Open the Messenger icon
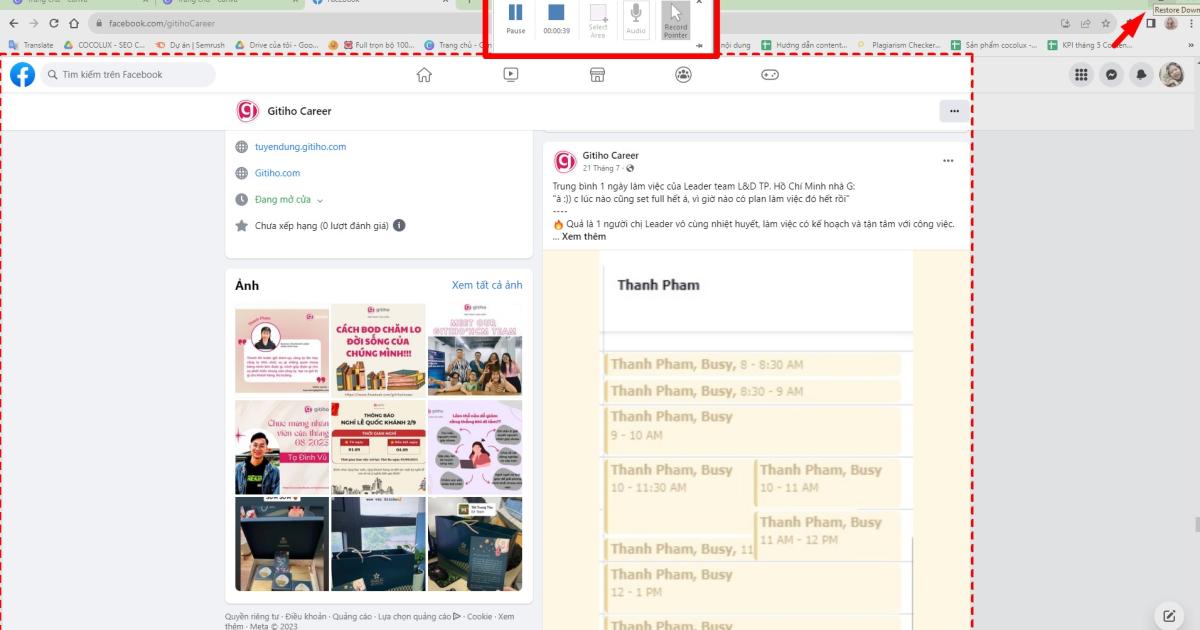The image size is (1200, 630). [x=1111, y=74]
